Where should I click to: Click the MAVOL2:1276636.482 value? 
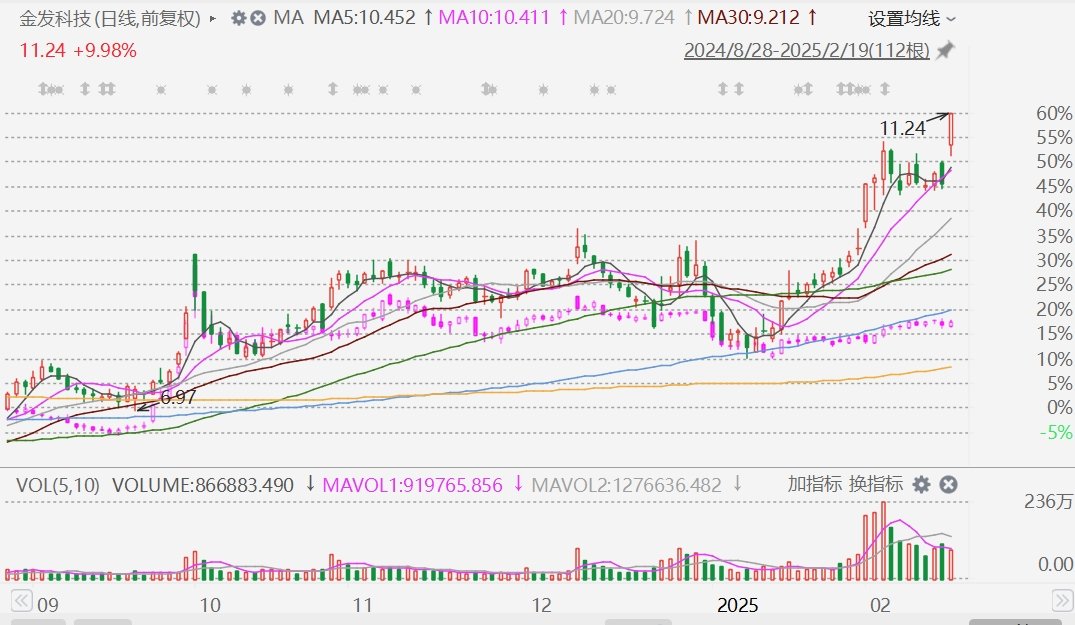(x=627, y=485)
